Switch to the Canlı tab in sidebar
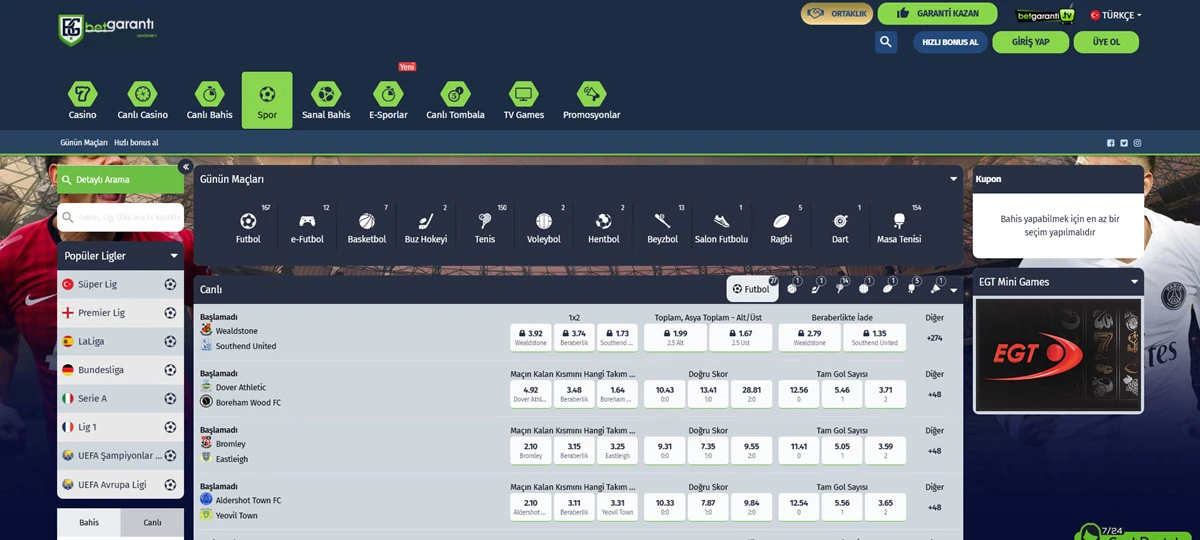Screen dimensions: 1200x540 point(152,522)
